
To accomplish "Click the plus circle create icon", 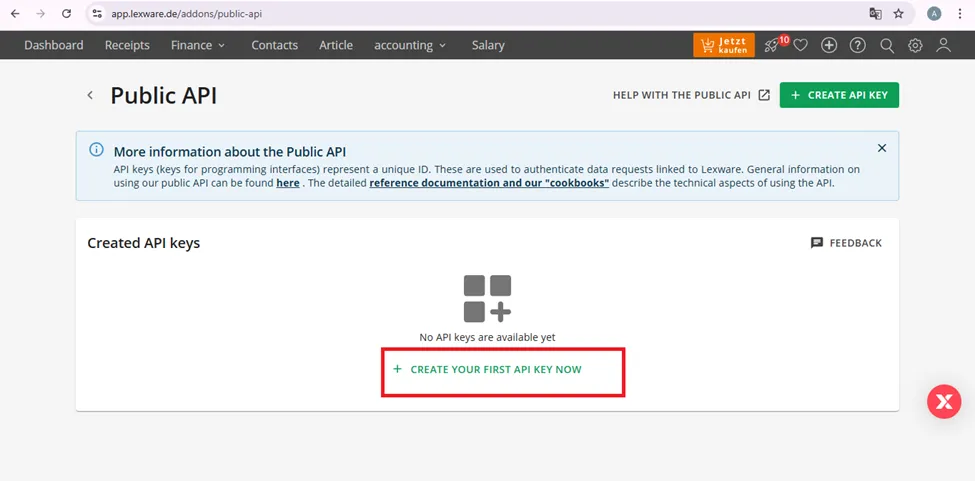I will click(829, 45).
